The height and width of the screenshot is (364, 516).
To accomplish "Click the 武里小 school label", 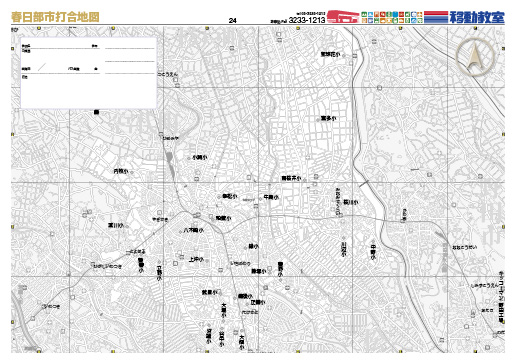I will point(210,292).
